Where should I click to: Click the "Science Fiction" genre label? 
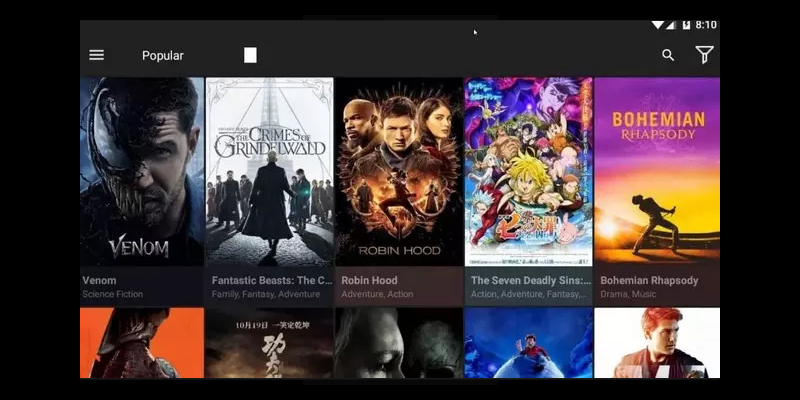[113, 294]
